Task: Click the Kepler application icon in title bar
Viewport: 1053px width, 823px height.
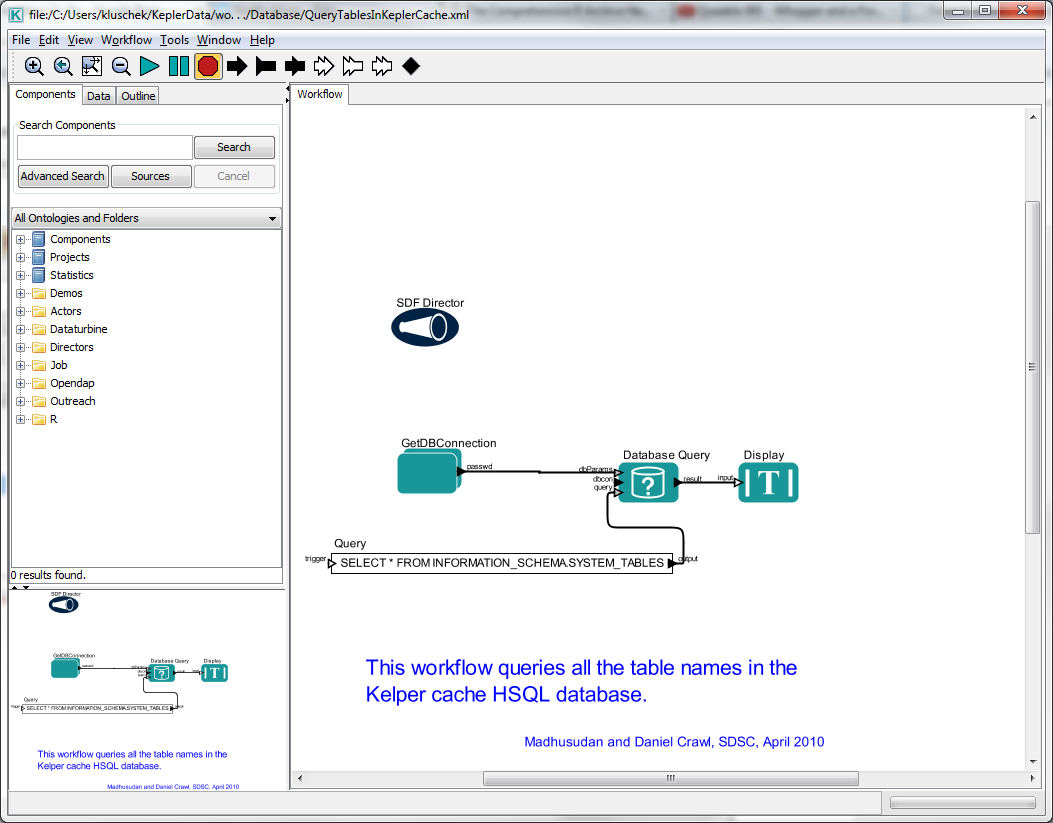Action: [16, 14]
